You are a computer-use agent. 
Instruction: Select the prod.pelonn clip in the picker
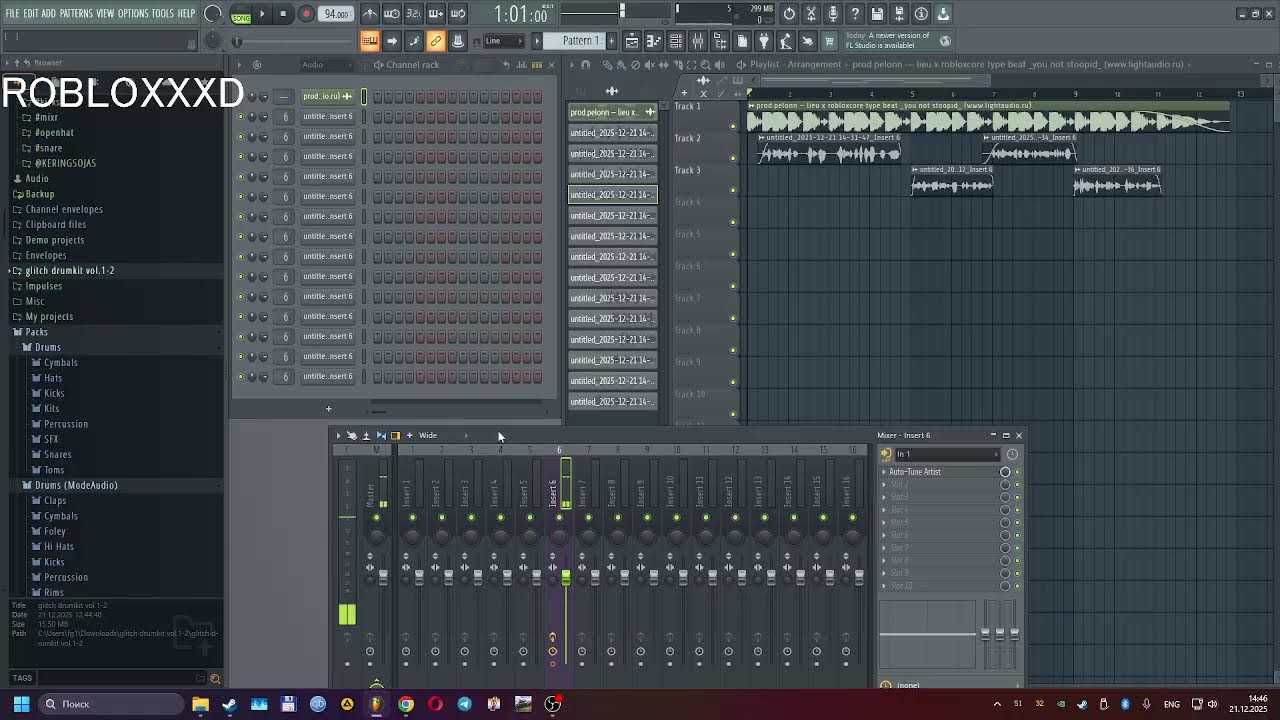pyautogui.click(x=612, y=112)
